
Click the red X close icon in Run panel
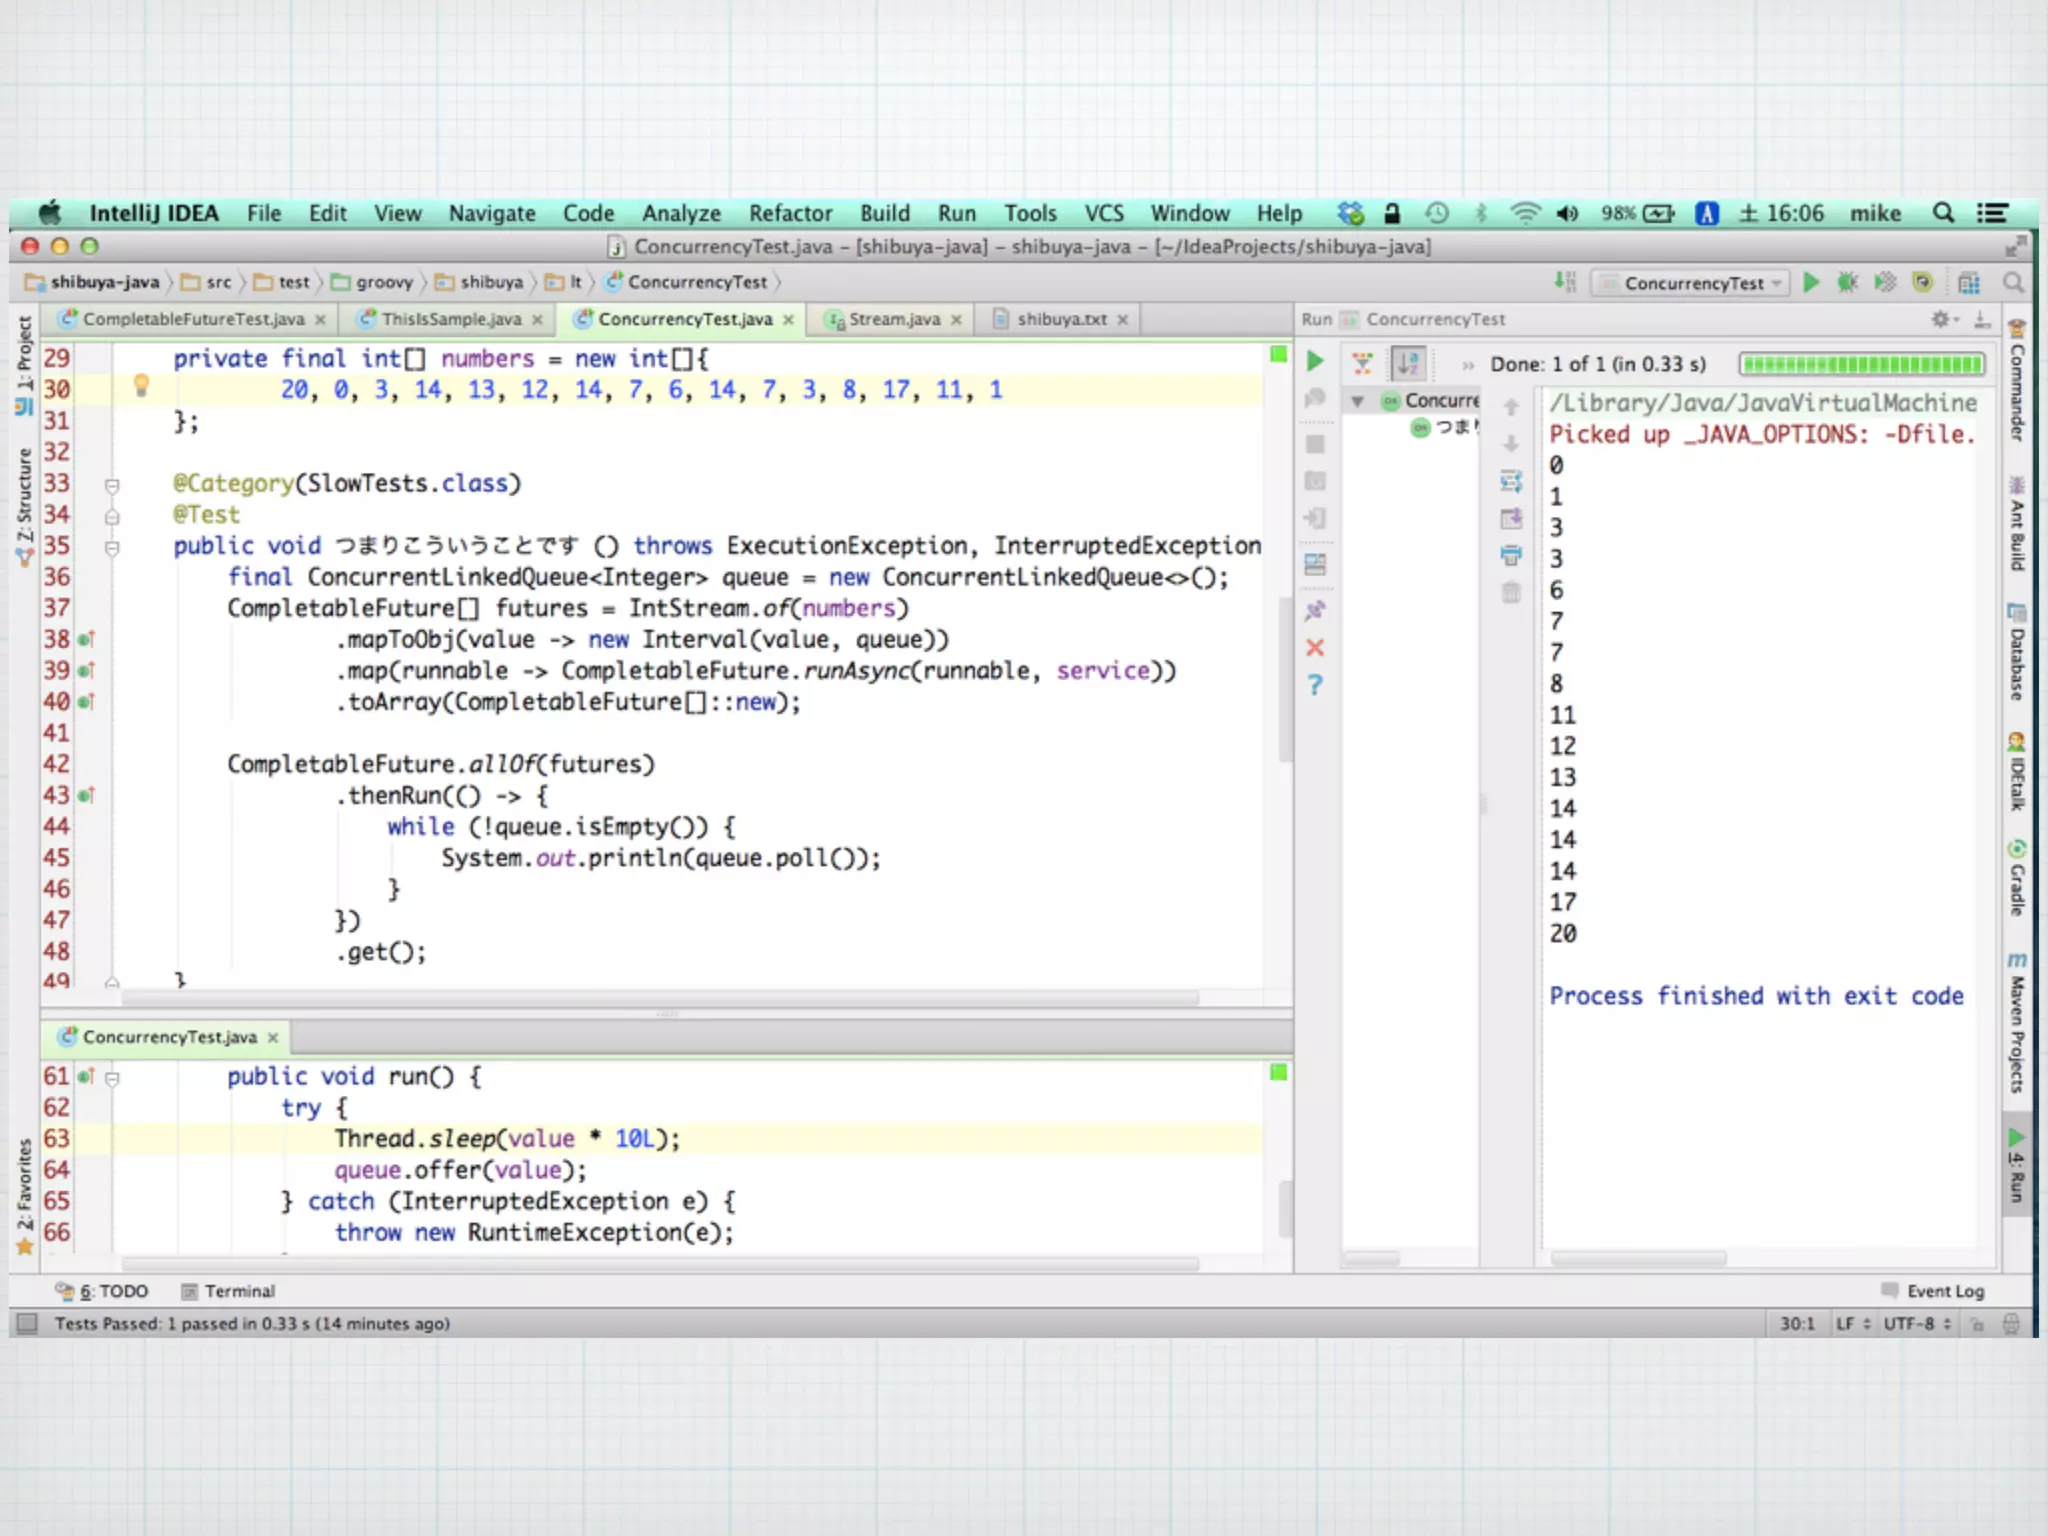[1315, 648]
